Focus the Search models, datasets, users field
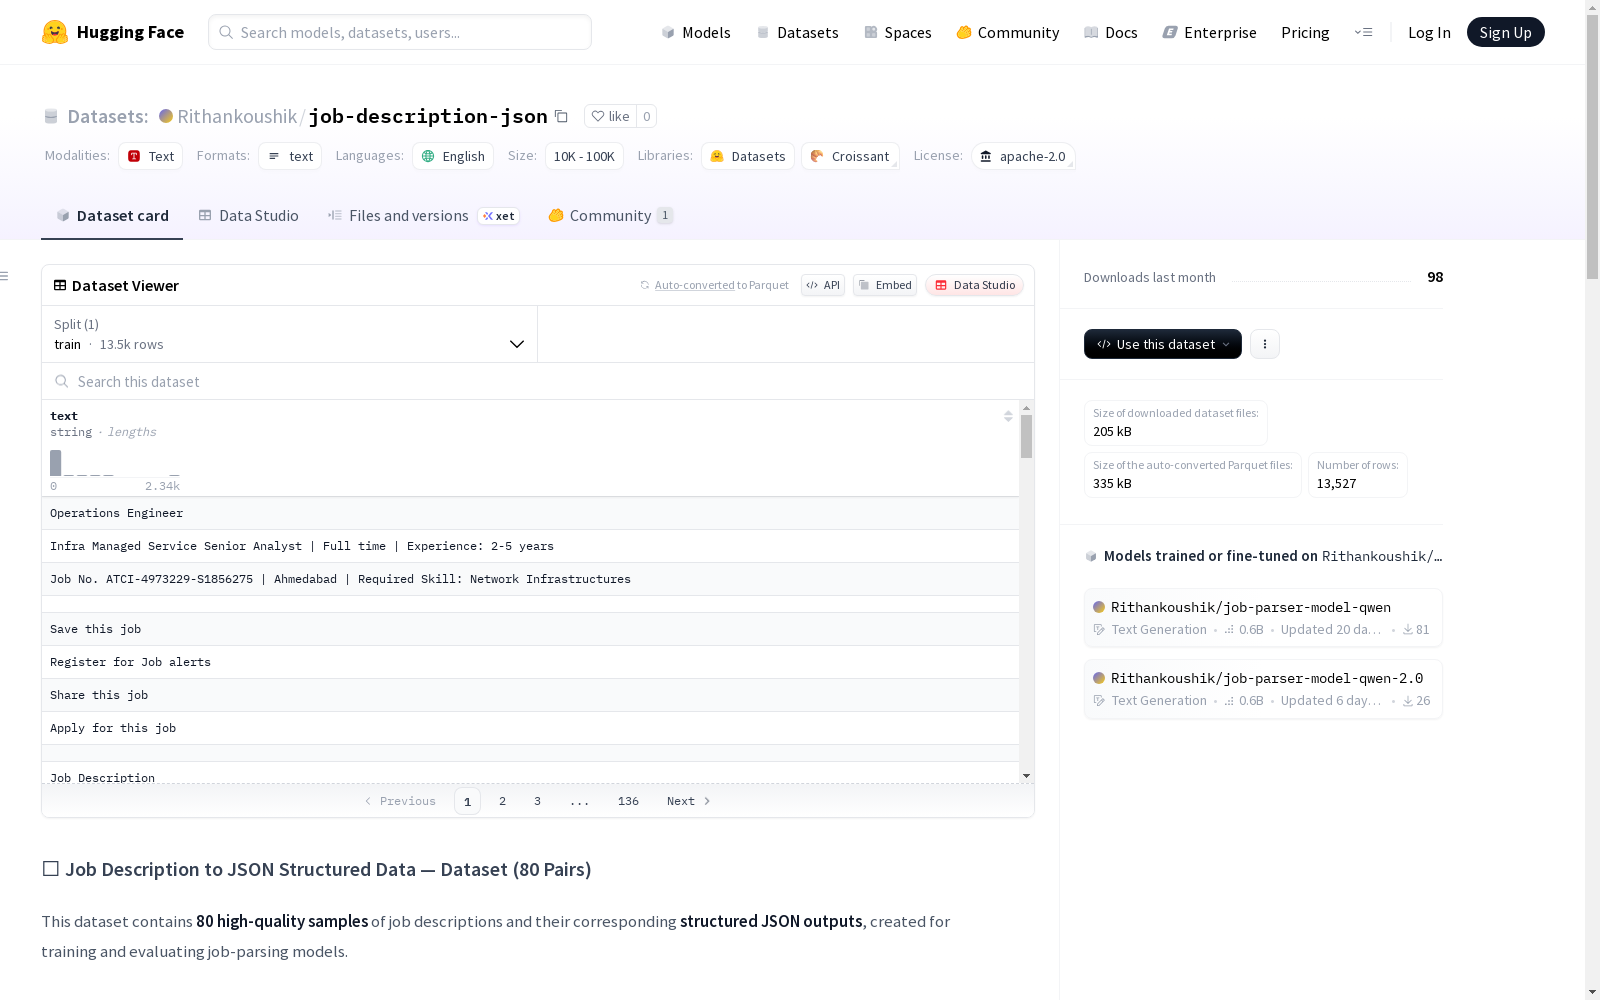Image resolution: width=1600 pixels, height=1000 pixels. click(400, 32)
